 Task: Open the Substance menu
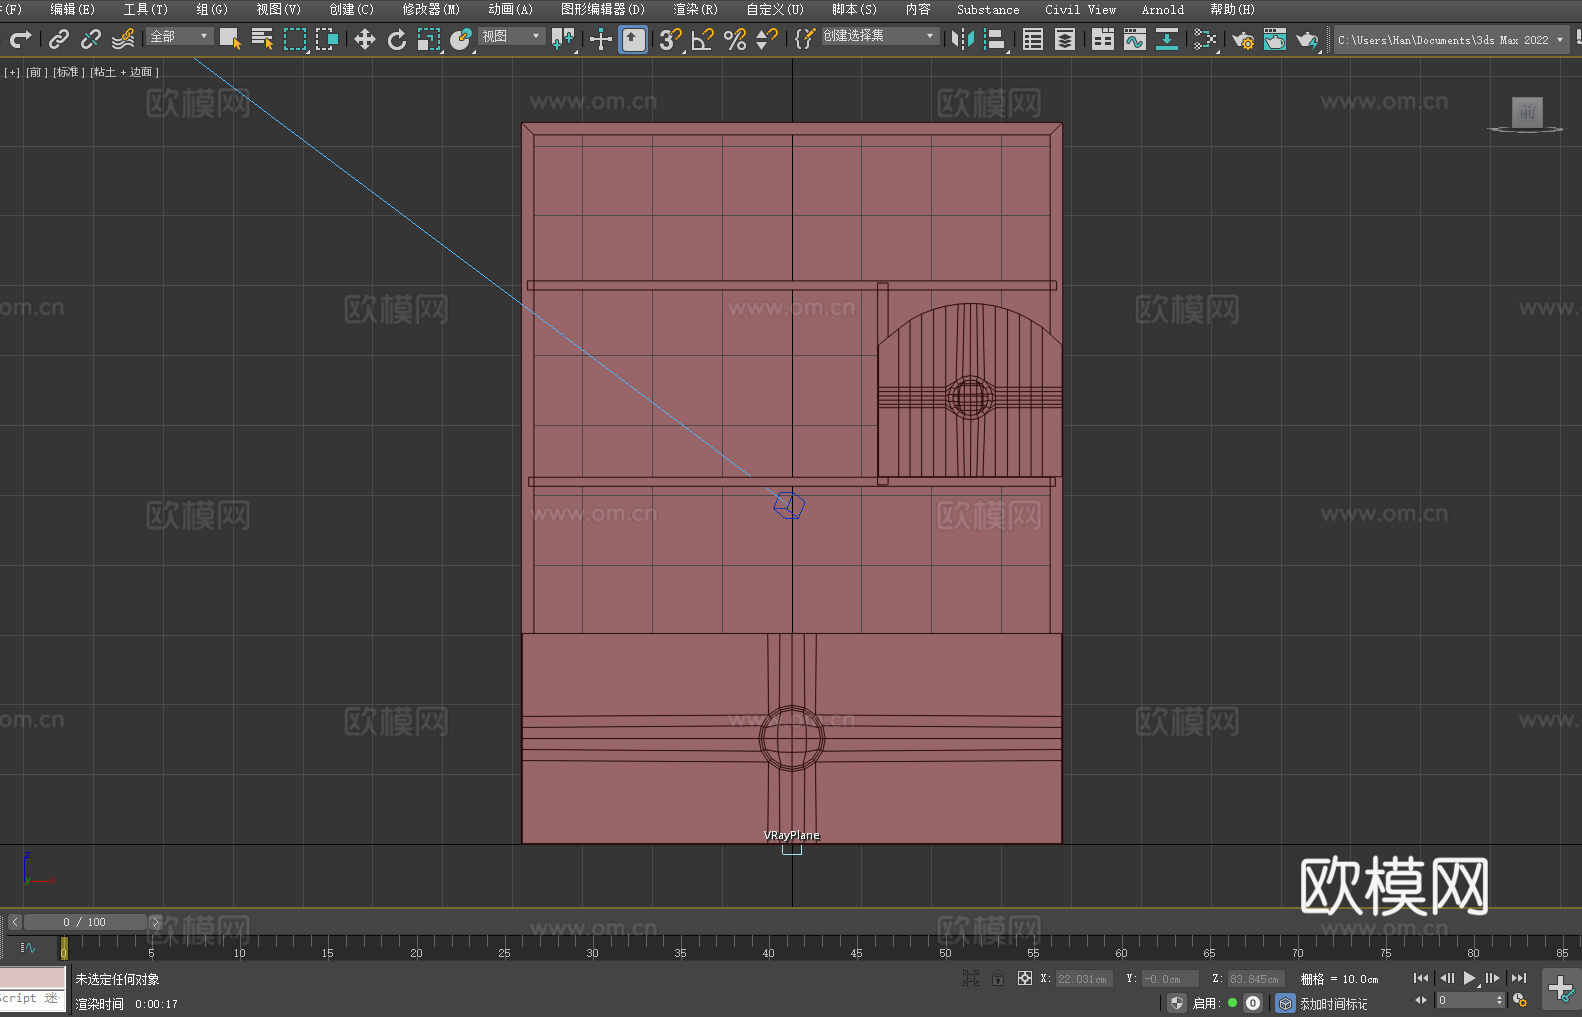tap(988, 9)
